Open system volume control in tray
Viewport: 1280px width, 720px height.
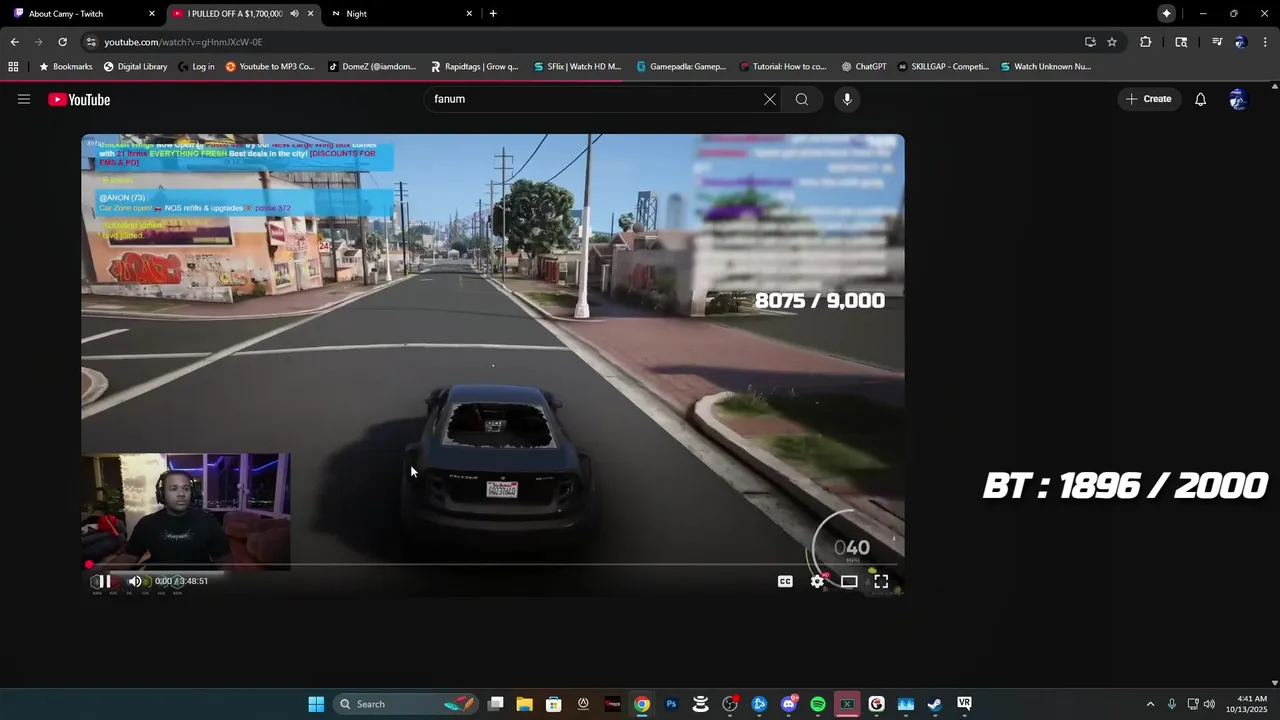click(x=1209, y=704)
